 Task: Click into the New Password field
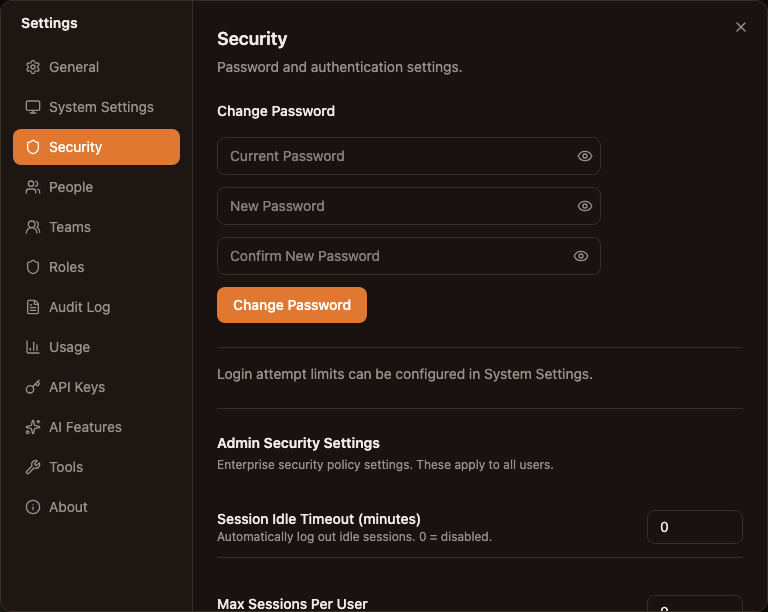tap(409, 206)
